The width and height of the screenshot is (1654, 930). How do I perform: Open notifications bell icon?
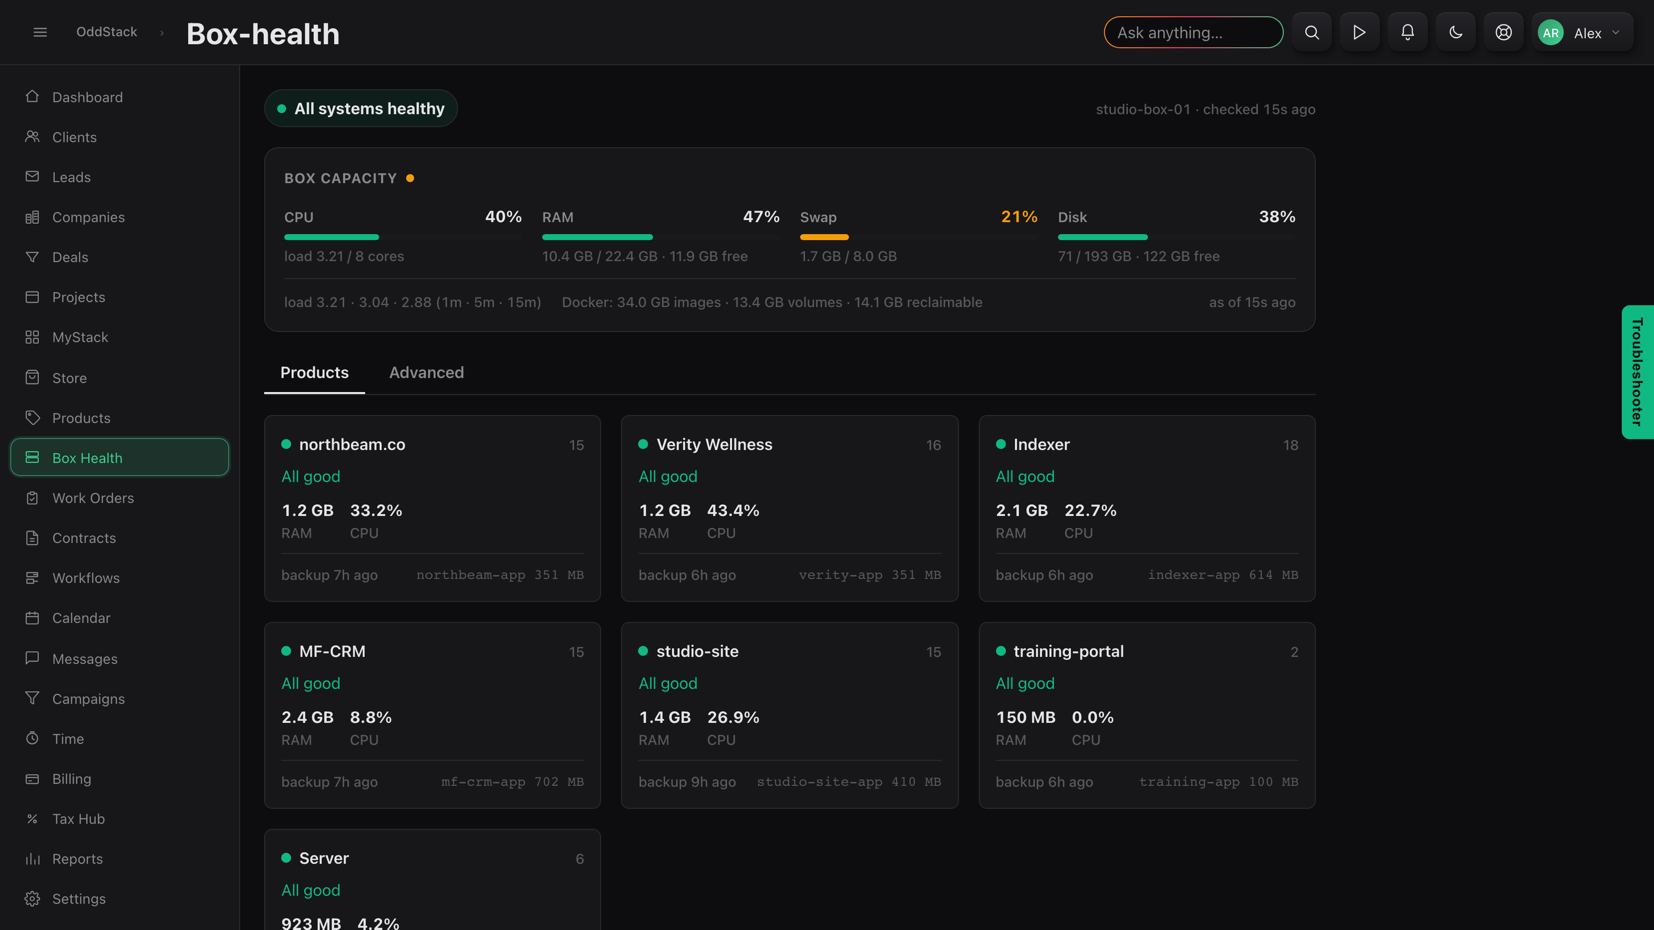[x=1407, y=32]
